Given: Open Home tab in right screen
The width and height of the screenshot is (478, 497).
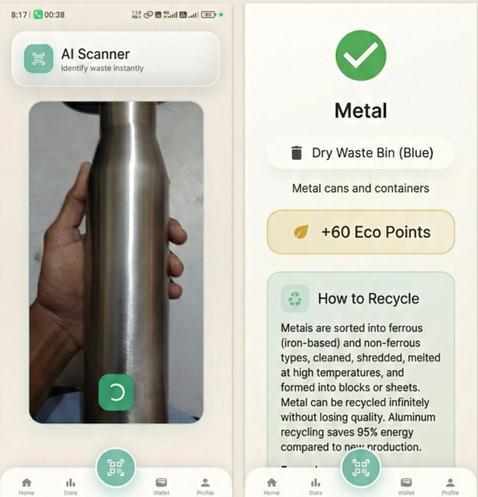Looking at the screenshot, I should point(272,486).
